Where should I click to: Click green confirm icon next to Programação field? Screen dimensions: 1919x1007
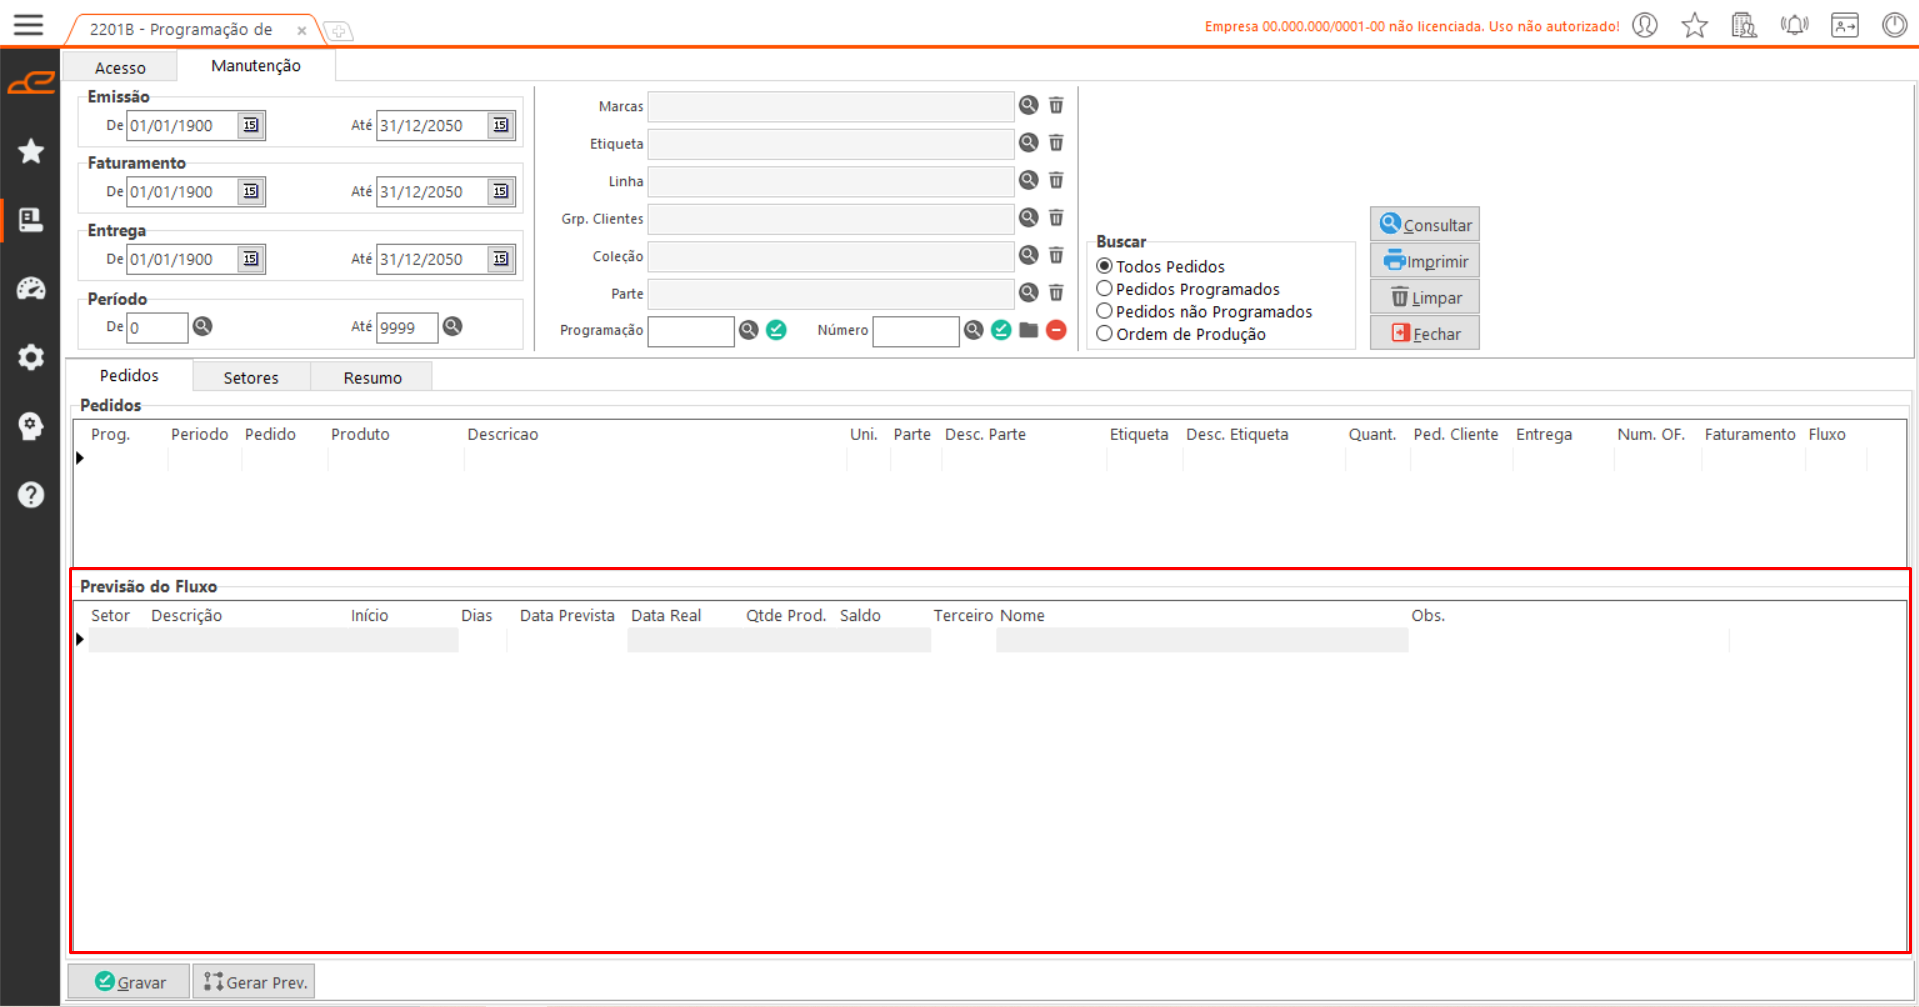click(x=776, y=330)
